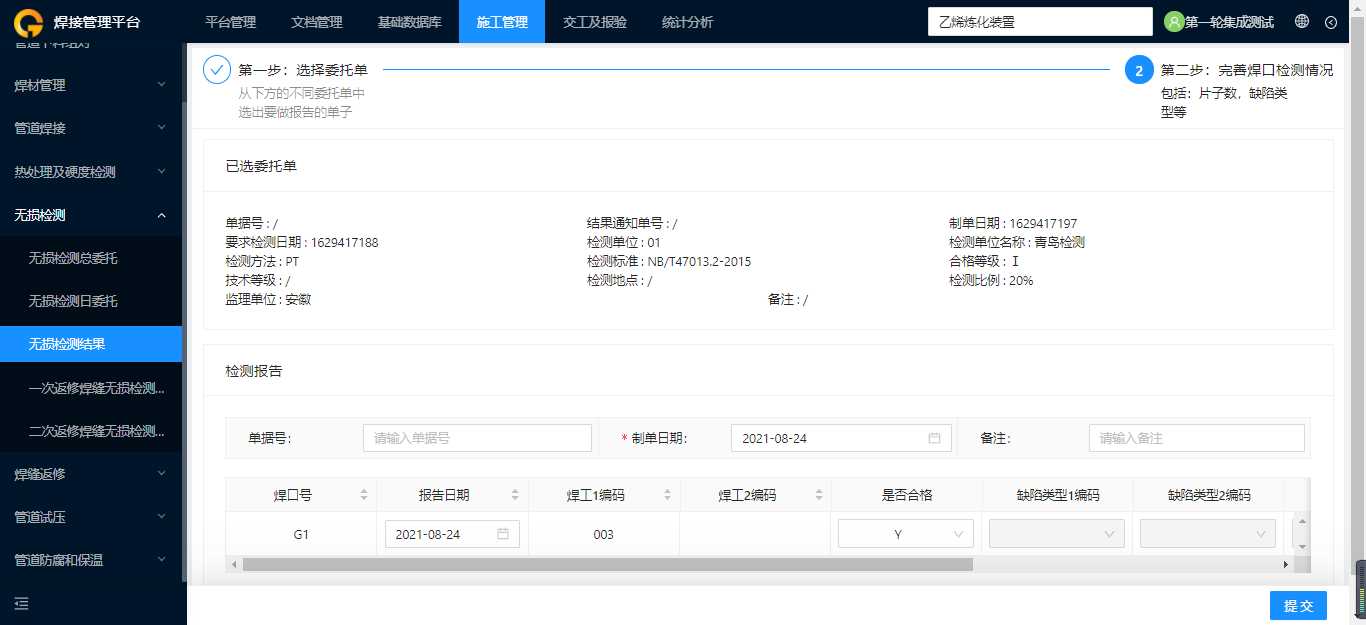Expand 焊材管理 sidebar menu

pos(91,85)
